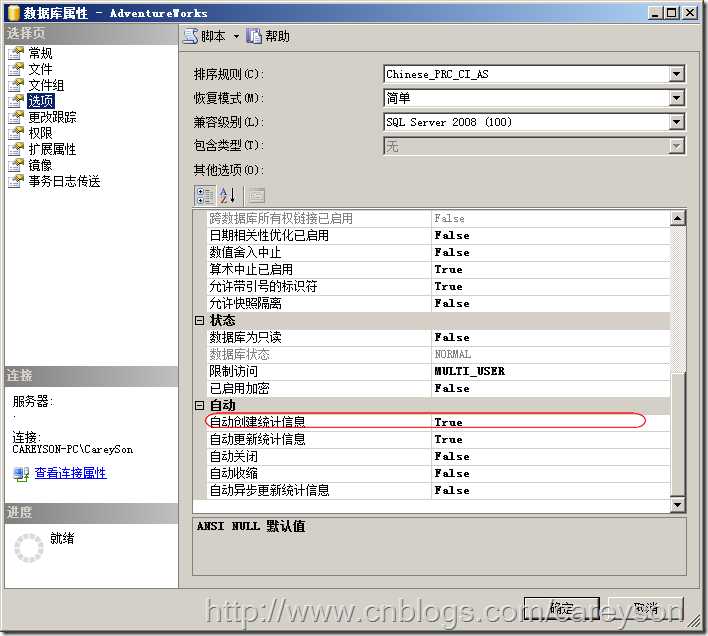
Task: Select the 自动异步更新统计信息 row
Action: tap(438, 490)
